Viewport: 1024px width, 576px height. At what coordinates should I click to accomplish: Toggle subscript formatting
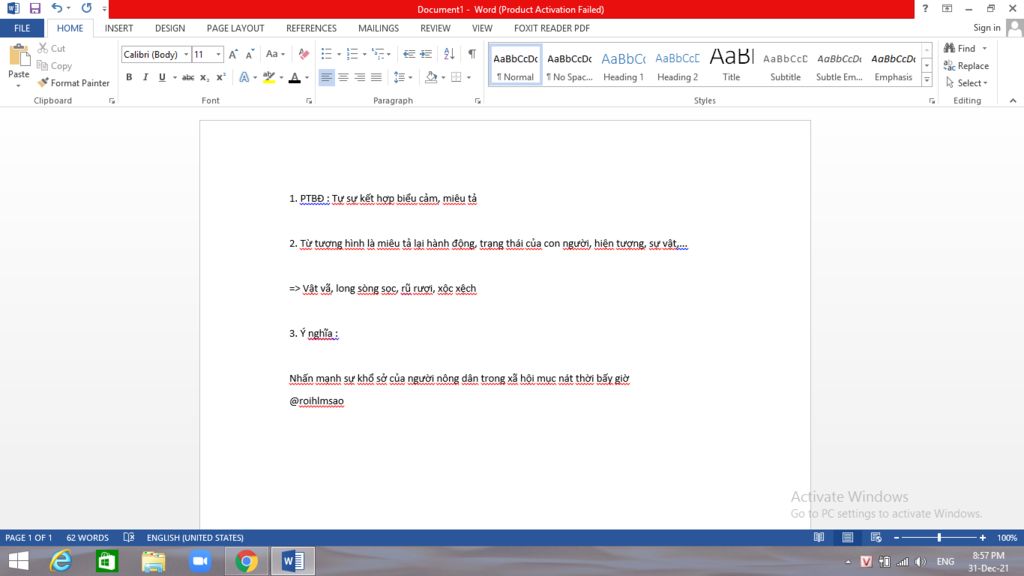[x=204, y=77]
